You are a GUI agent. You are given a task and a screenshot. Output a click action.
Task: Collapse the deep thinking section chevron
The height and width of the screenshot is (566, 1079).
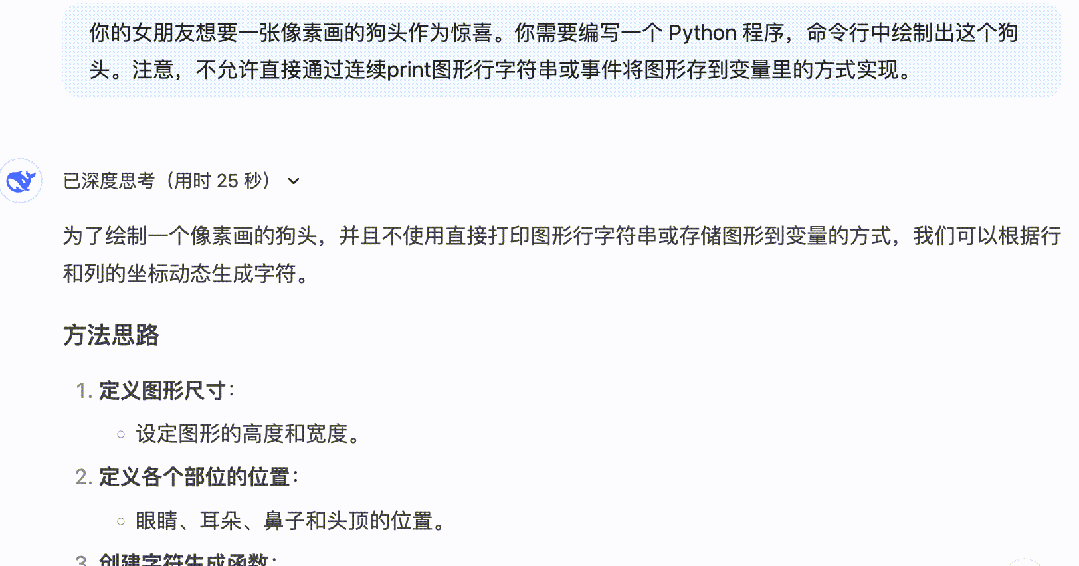(294, 182)
